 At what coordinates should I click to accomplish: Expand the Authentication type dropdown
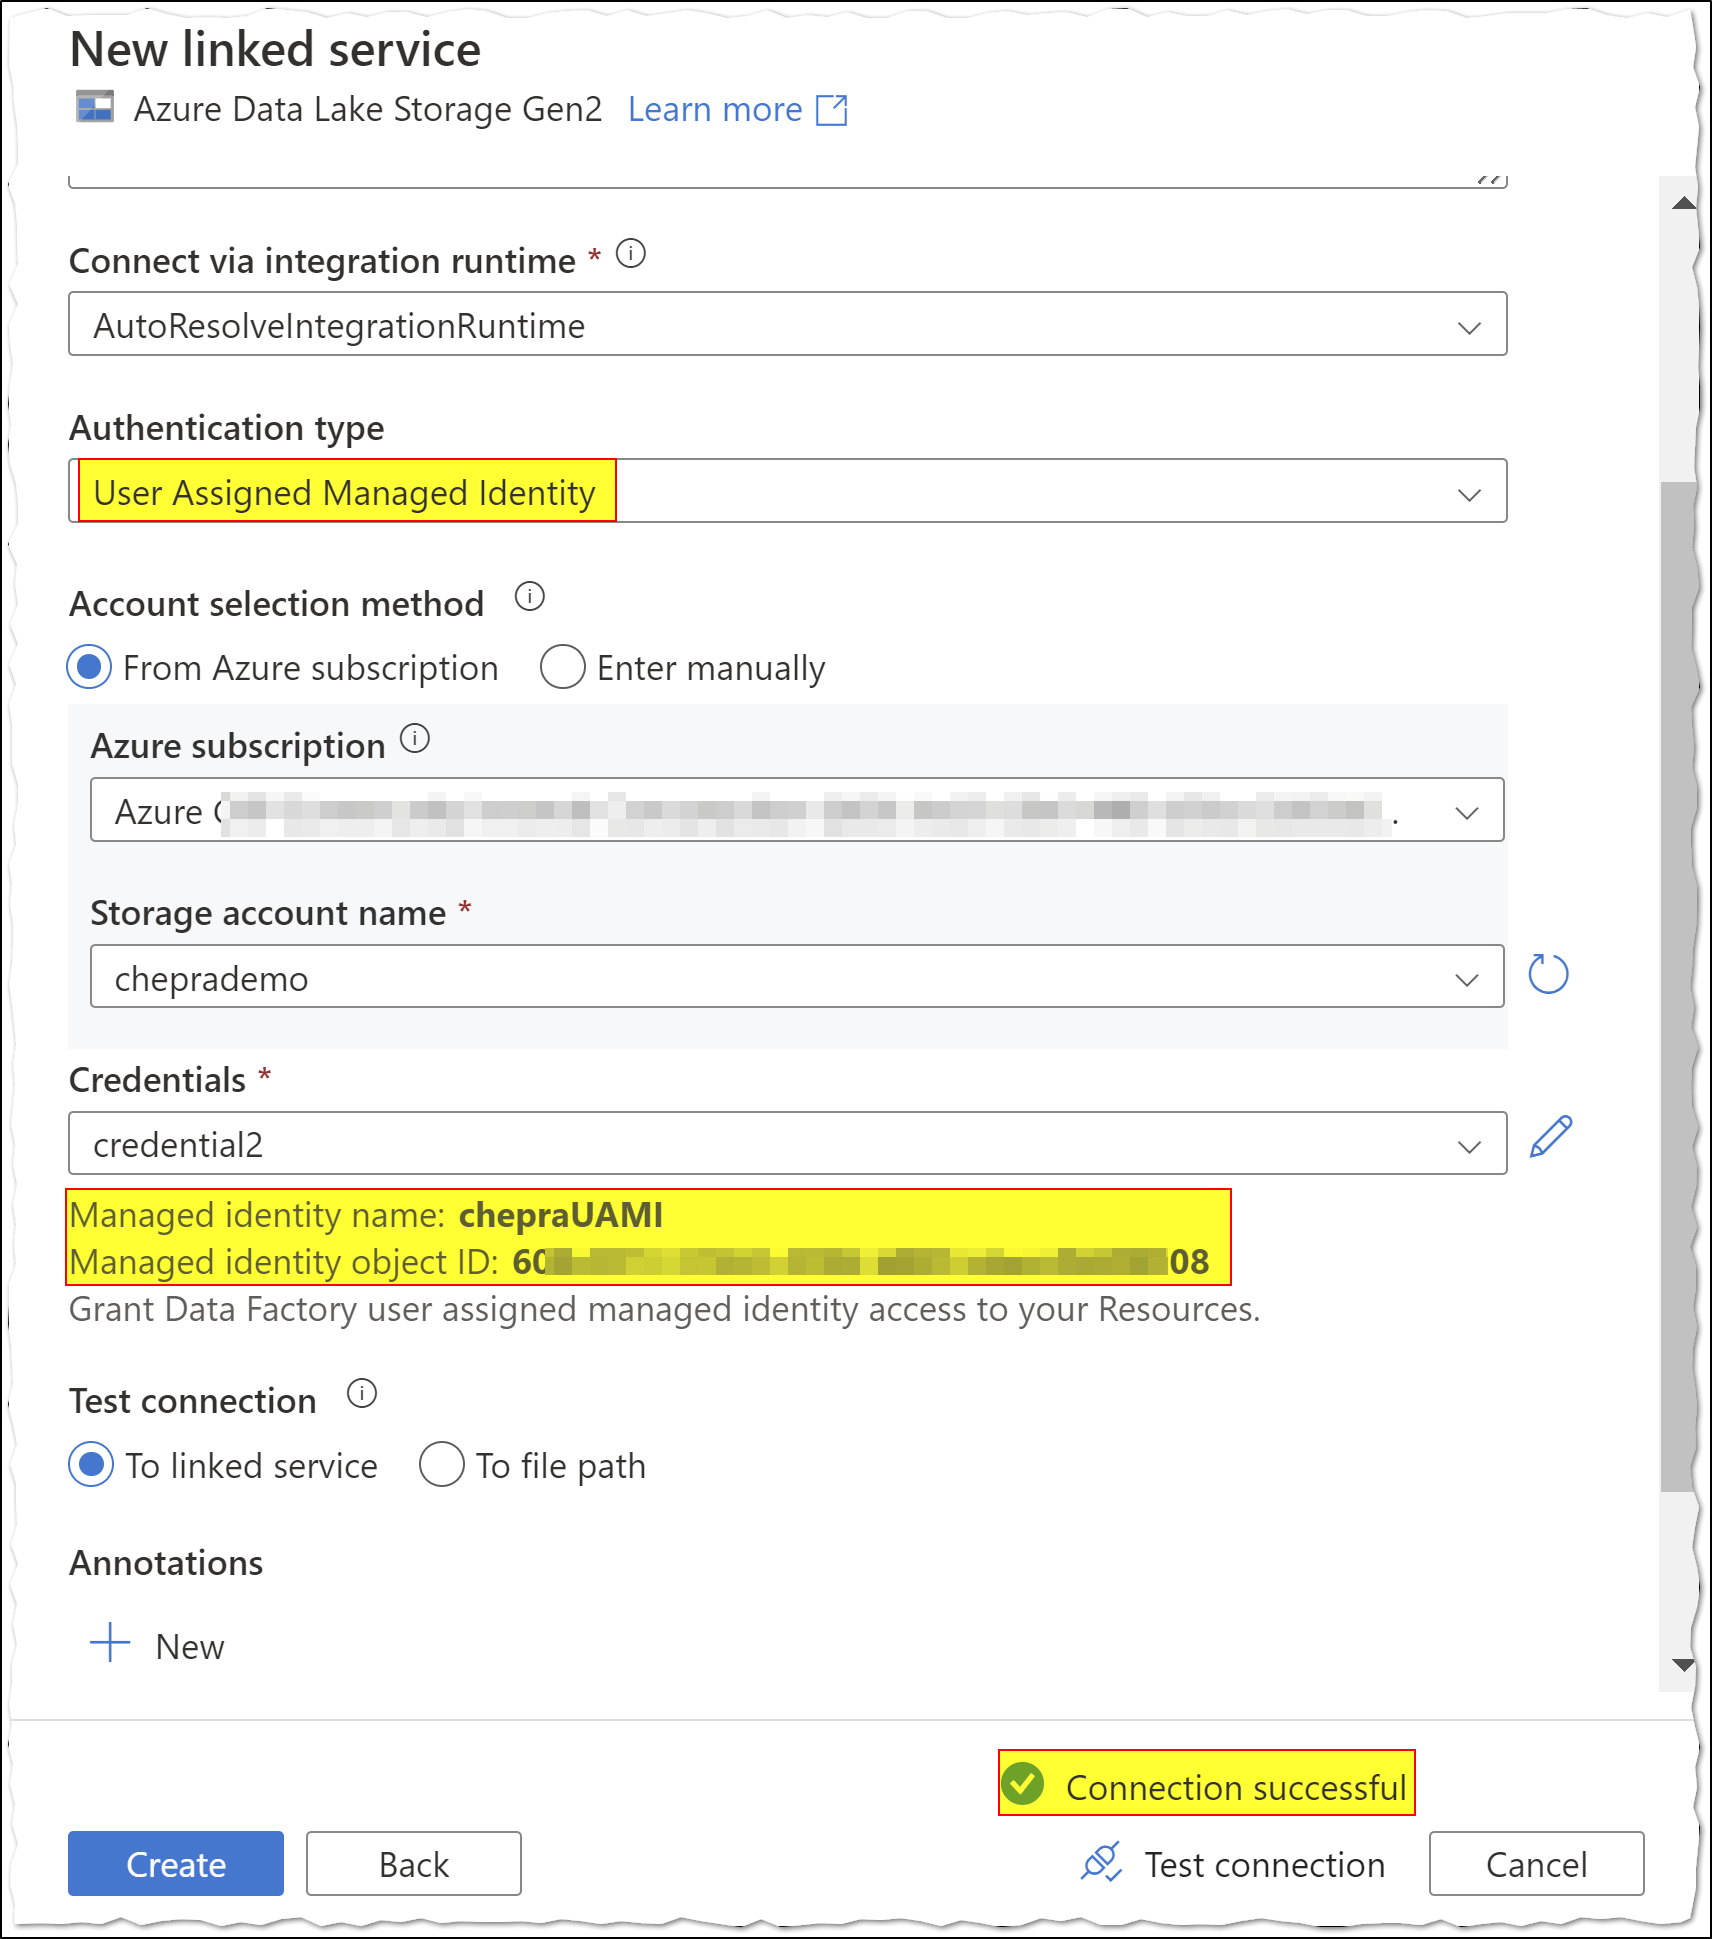coord(788,491)
